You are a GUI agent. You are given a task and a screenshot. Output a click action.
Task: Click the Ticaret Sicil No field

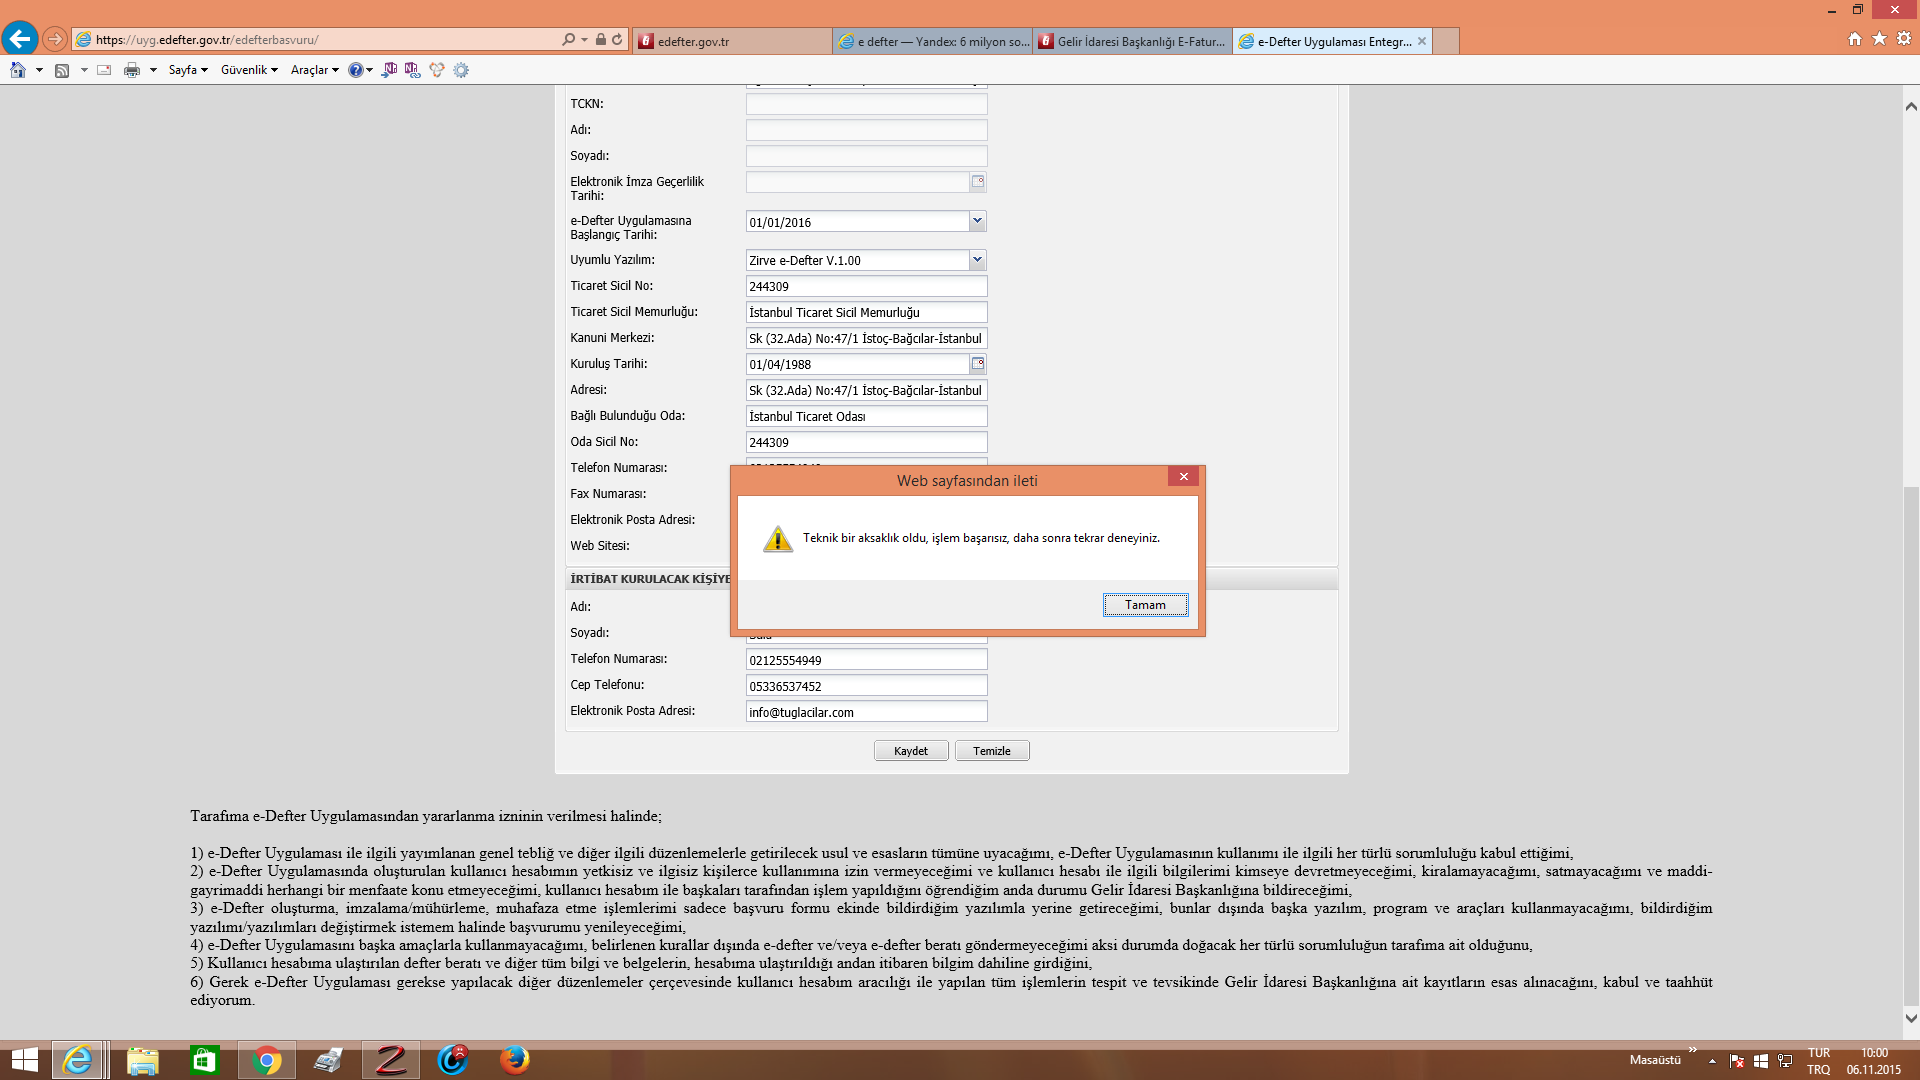(x=866, y=286)
